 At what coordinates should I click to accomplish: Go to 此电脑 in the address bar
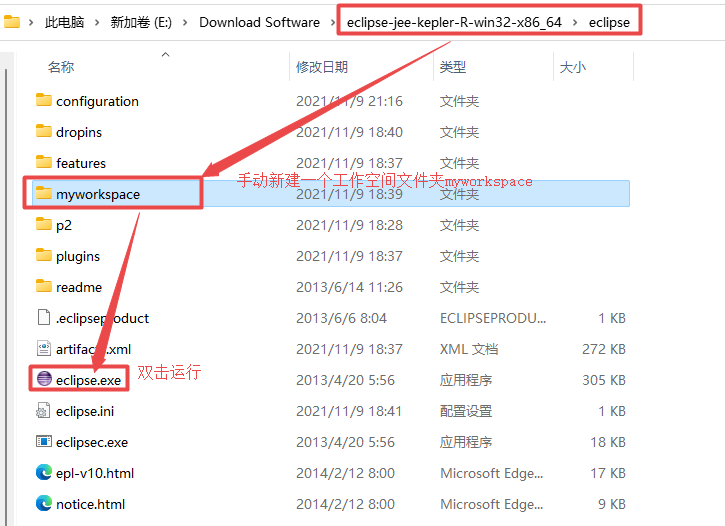click(x=64, y=22)
